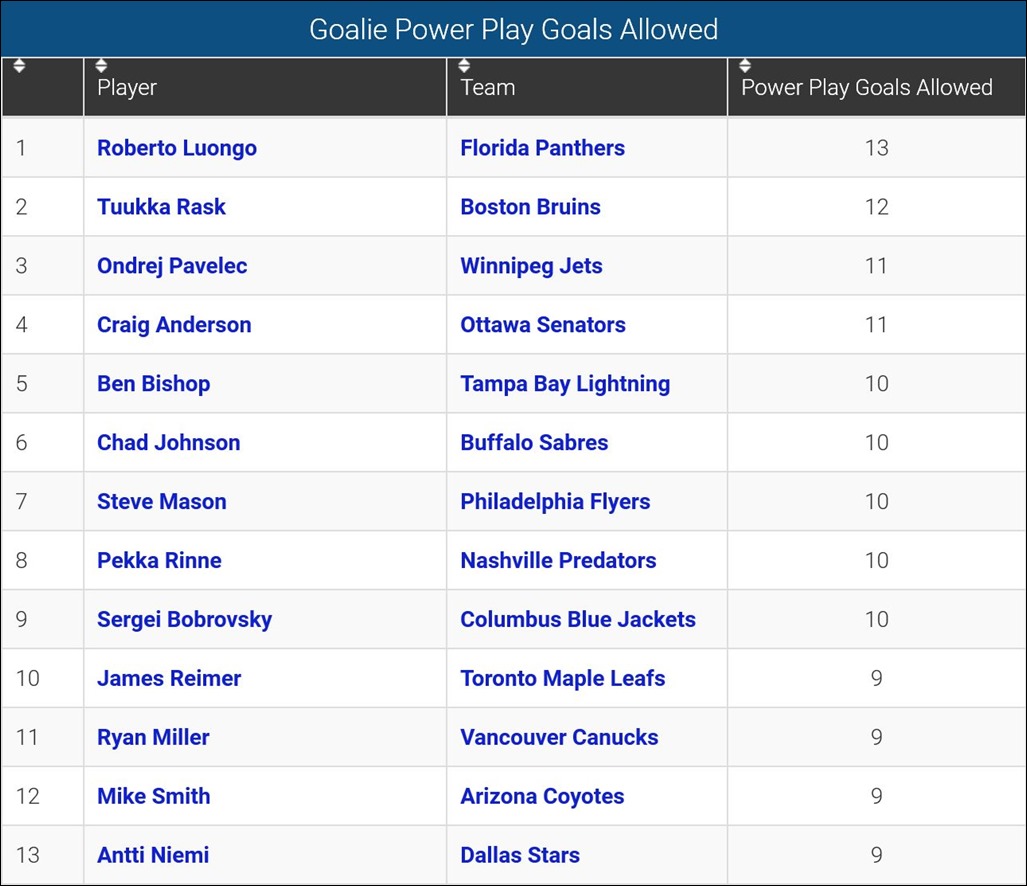Open the Tampa Bay Lightning team page

[564, 383]
